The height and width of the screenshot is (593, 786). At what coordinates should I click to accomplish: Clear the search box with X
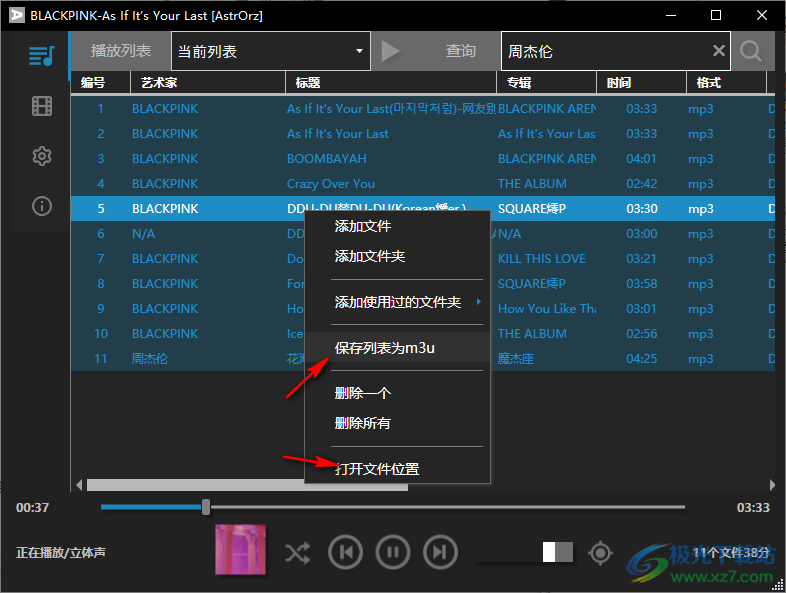(x=719, y=51)
